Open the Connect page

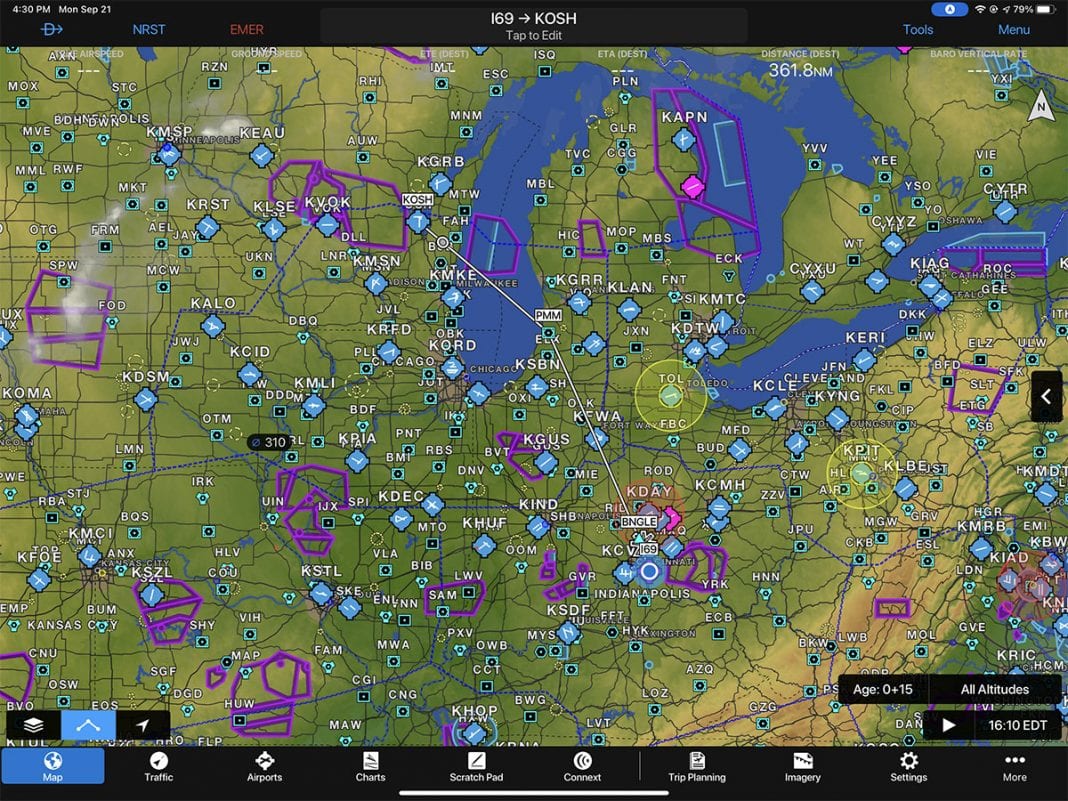pos(582,766)
